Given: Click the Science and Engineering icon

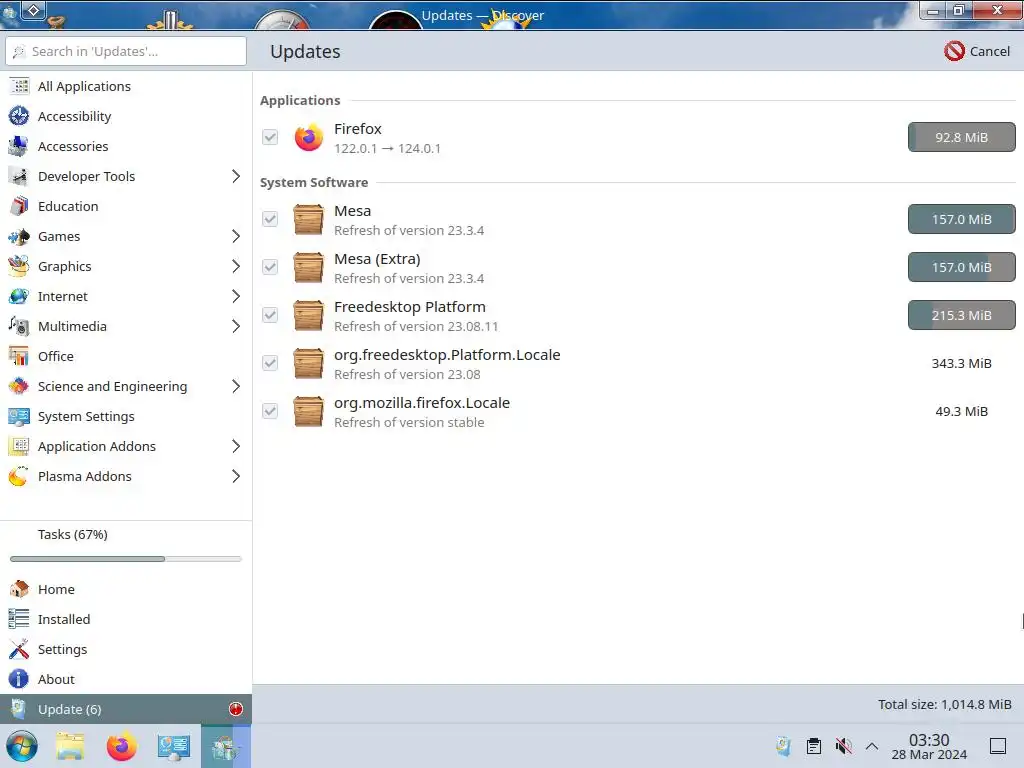Looking at the screenshot, I should pos(19,387).
